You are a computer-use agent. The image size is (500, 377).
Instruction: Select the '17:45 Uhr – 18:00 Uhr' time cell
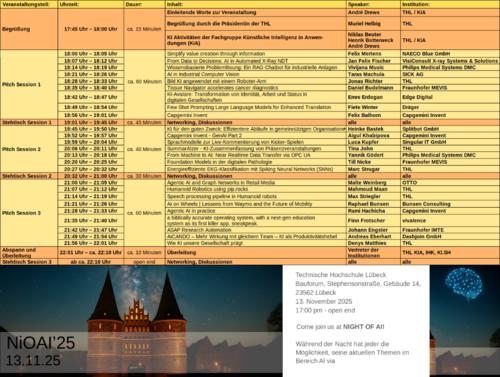pos(91,29)
